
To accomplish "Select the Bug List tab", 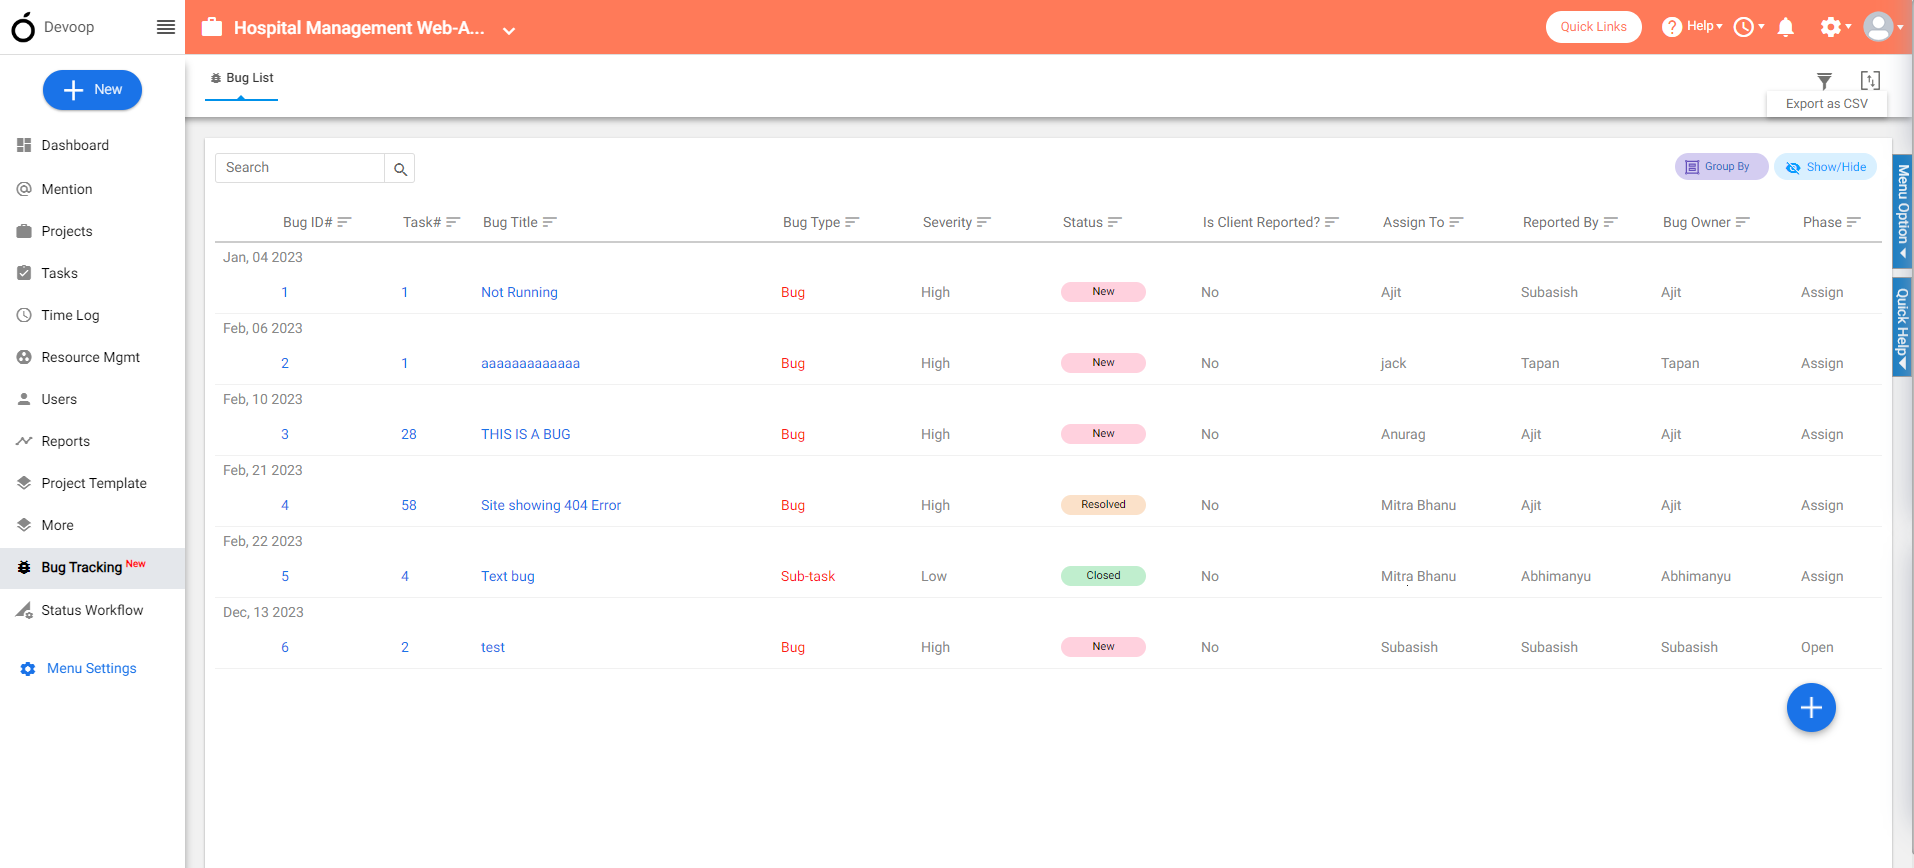I will click(x=242, y=78).
